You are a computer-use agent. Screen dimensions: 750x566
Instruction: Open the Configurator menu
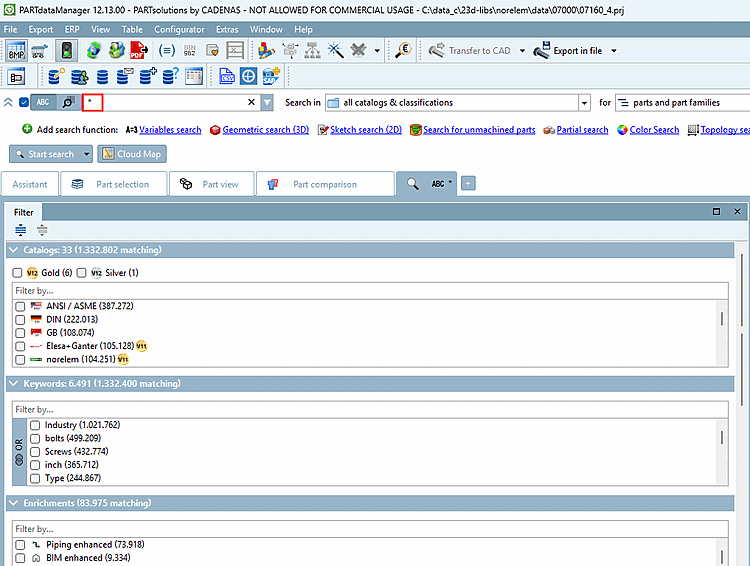(179, 29)
